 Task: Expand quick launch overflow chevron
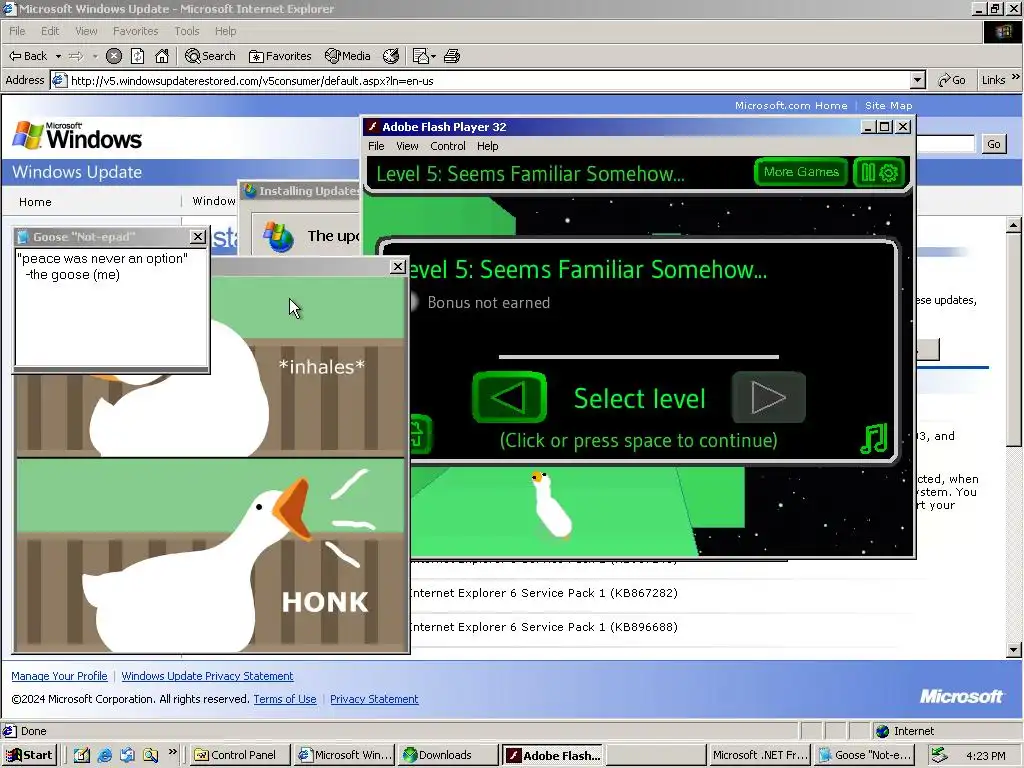click(172, 752)
